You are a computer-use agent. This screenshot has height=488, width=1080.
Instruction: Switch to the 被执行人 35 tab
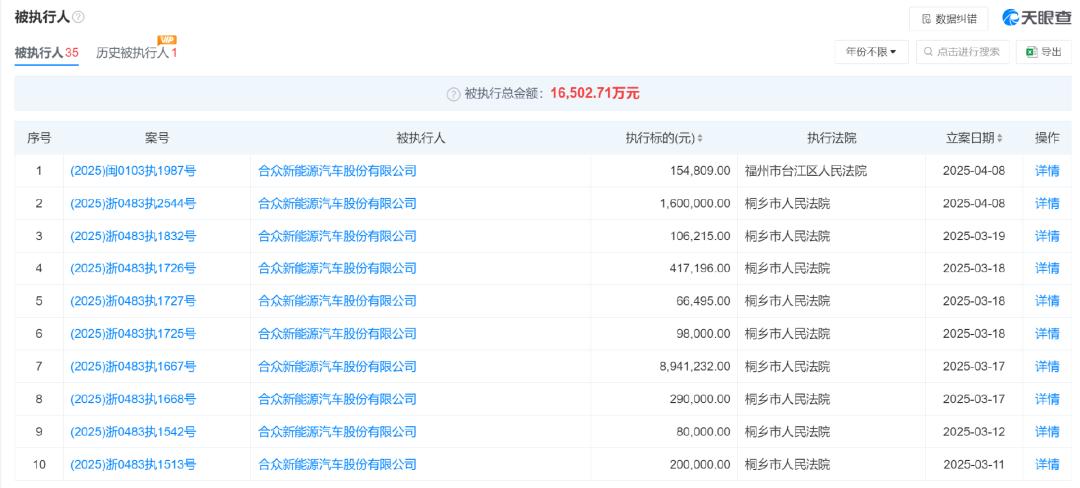point(46,53)
